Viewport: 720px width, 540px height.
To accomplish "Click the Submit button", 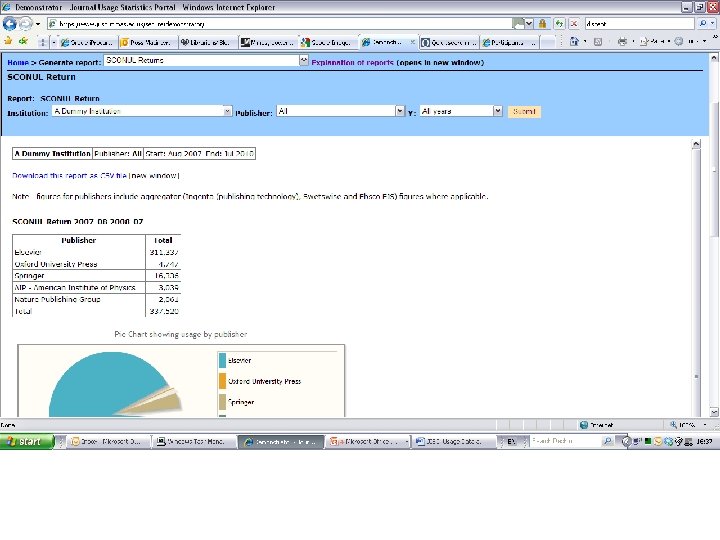I will 524,112.
